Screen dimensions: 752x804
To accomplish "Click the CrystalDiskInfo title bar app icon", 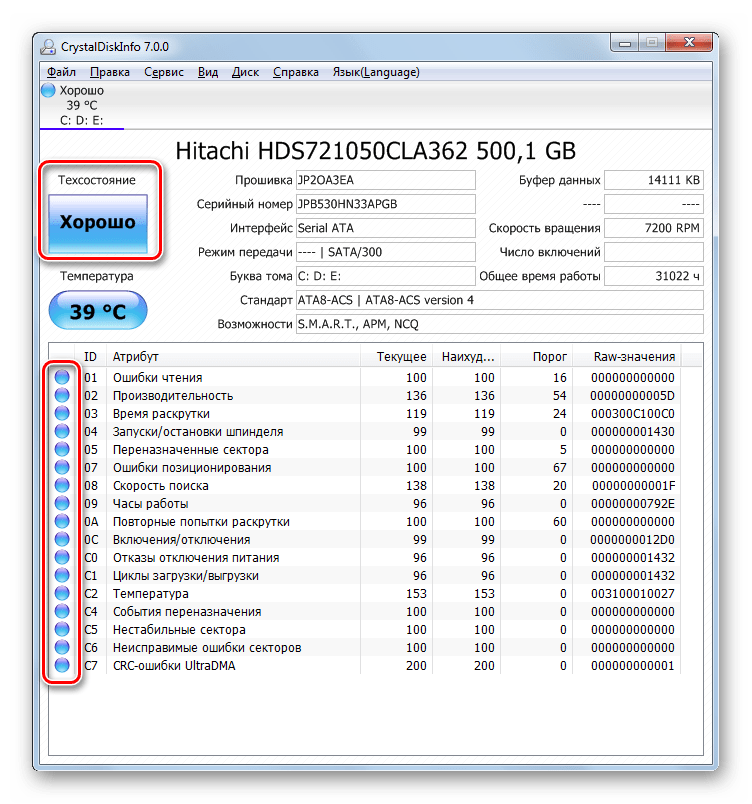I will pos(48,47).
